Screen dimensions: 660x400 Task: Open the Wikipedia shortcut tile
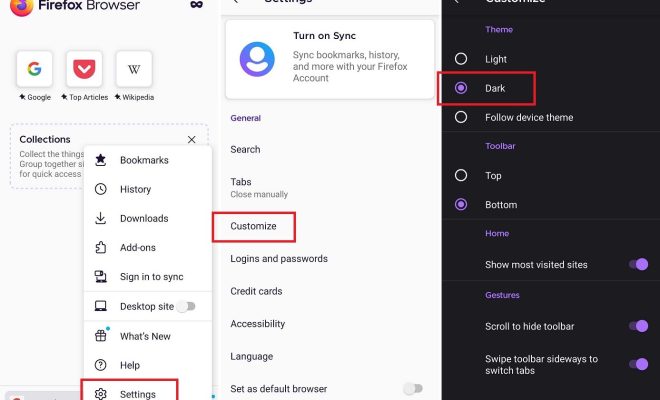pyautogui.click(x=134, y=68)
